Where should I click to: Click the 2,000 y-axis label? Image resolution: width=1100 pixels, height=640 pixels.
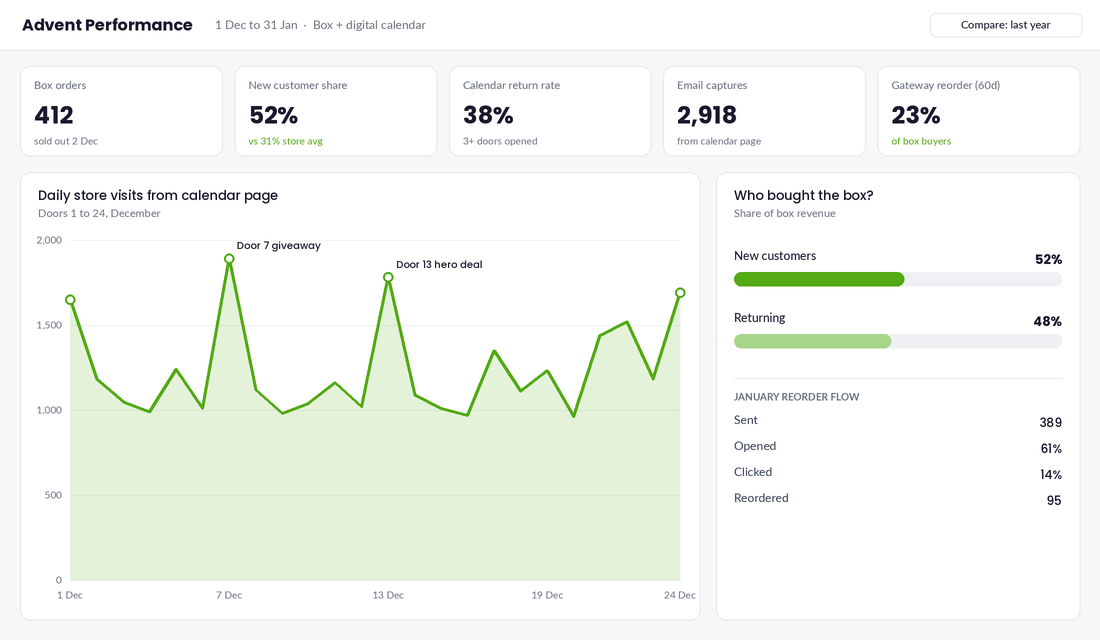coord(49,240)
